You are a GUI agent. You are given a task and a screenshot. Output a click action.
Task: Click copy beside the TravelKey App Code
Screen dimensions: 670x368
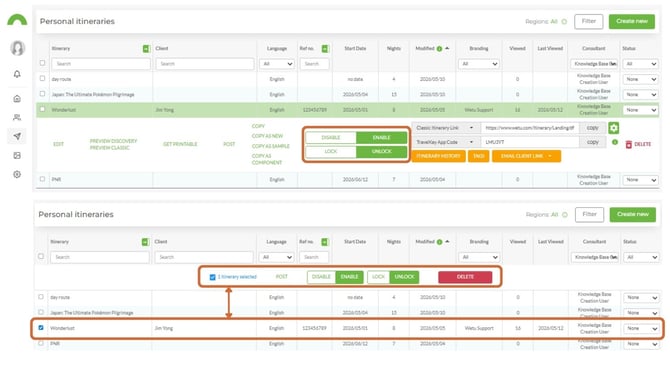[592, 142]
